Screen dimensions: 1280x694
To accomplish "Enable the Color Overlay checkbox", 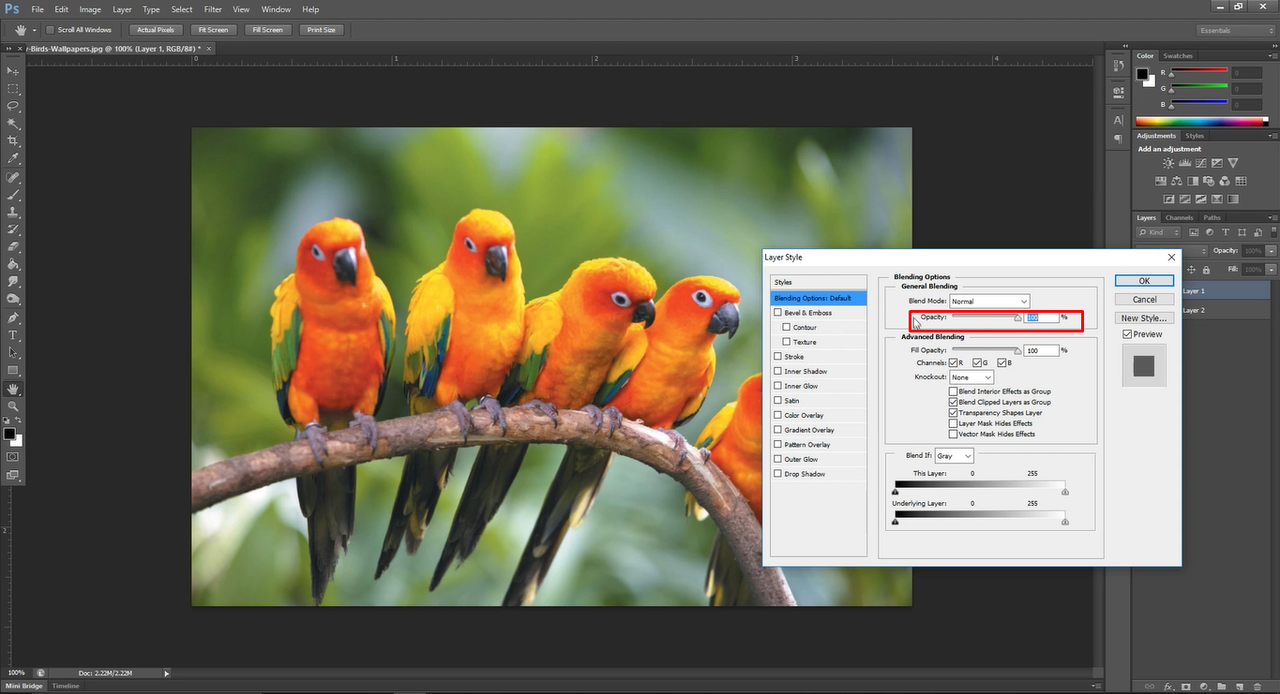I will pyautogui.click(x=778, y=415).
